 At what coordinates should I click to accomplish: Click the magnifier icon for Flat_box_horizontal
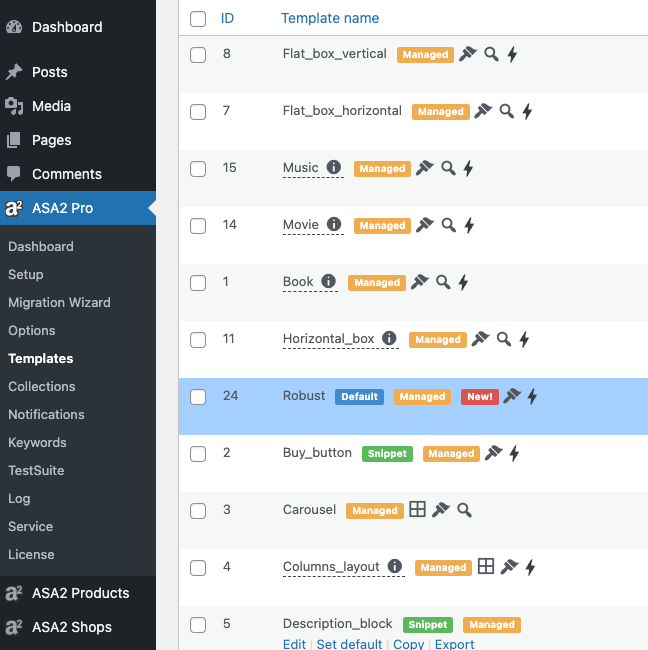point(507,111)
